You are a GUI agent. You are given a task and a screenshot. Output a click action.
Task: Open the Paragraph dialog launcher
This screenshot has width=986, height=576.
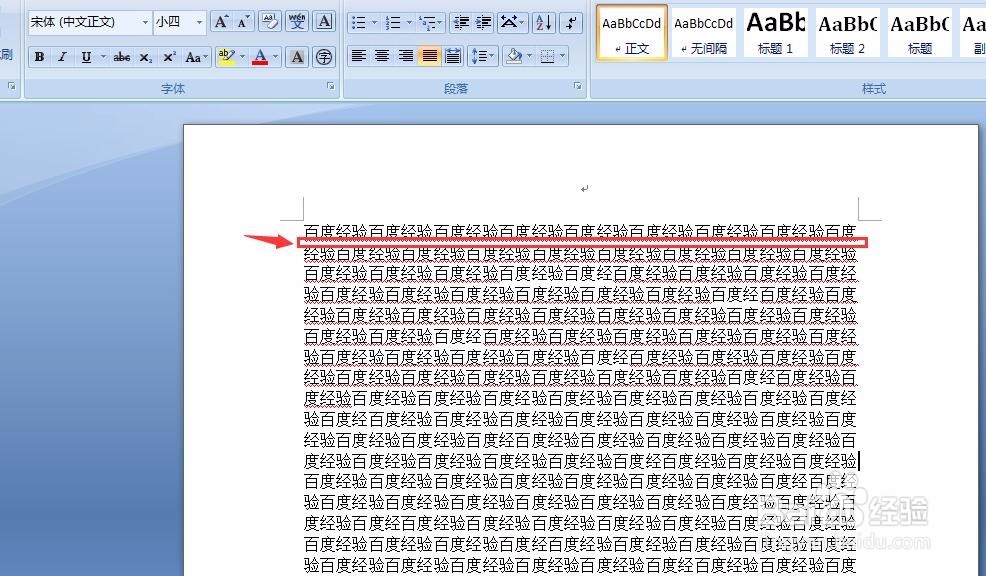[577, 87]
